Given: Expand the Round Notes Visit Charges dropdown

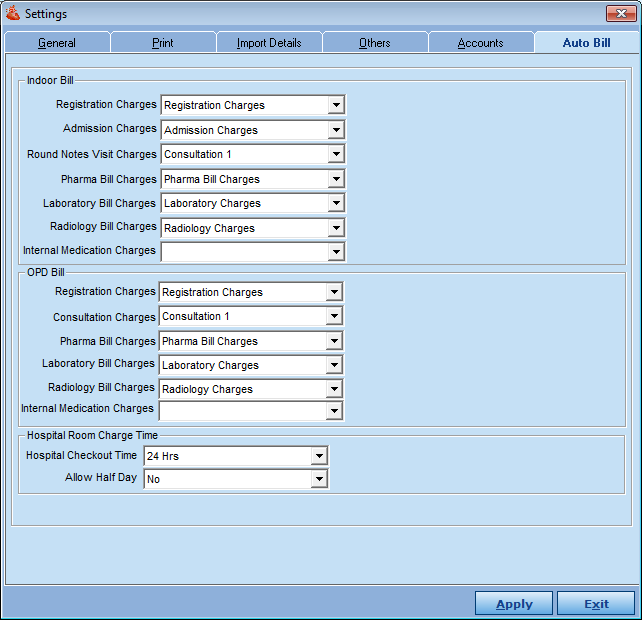Looking at the screenshot, I should (336, 154).
